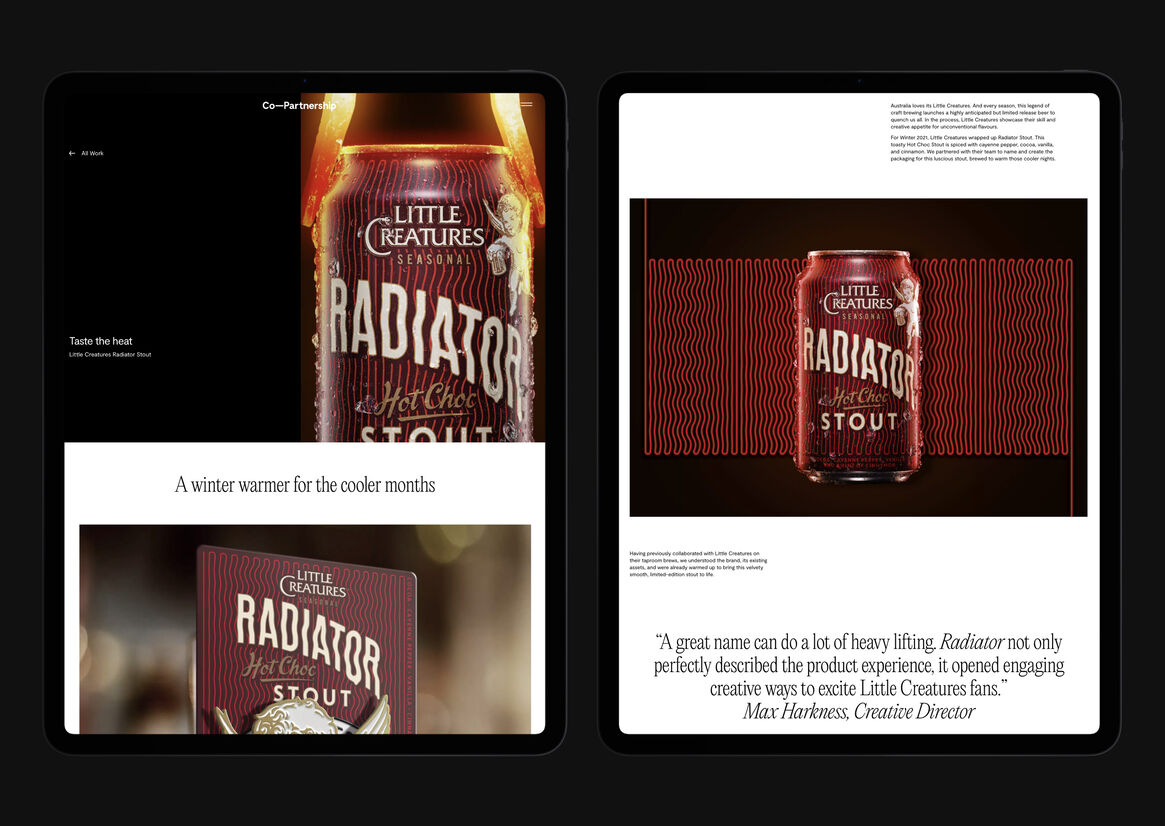Click the A winter warmer heading
This screenshot has width=1165, height=826.
click(x=305, y=485)
